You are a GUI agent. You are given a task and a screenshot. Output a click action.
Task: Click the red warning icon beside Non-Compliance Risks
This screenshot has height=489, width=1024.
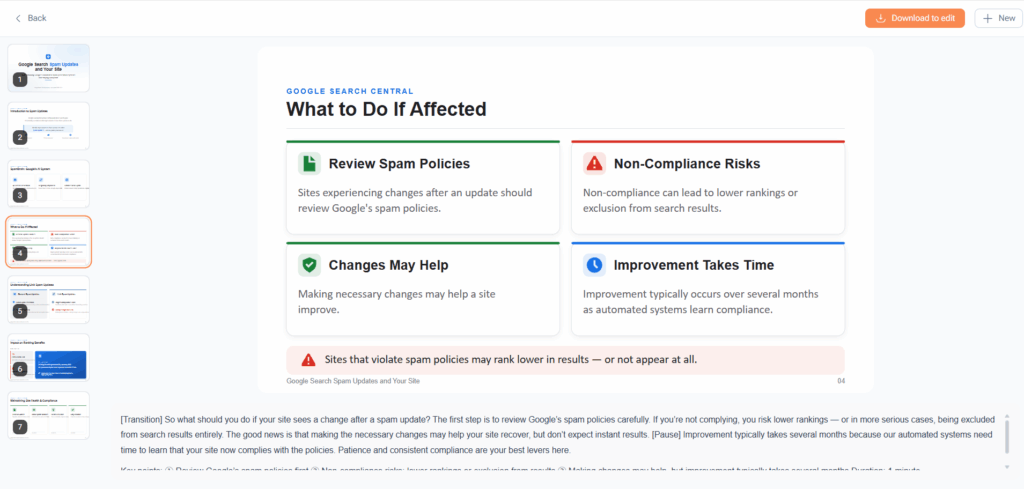[594, 164]
